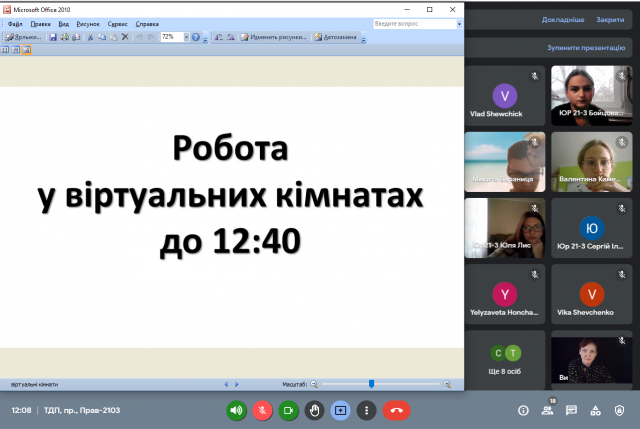Click the Автозамена button
This screenshot has width=640, height=429.
336,37
